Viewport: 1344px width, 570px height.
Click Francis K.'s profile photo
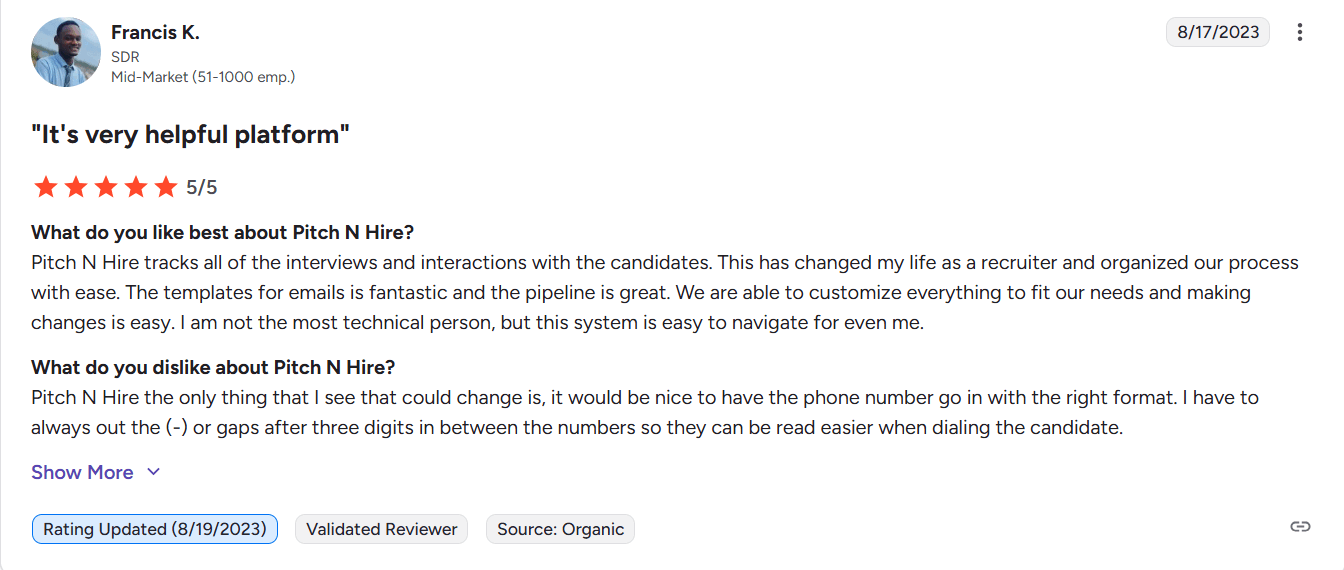click(x=66, y=52)
